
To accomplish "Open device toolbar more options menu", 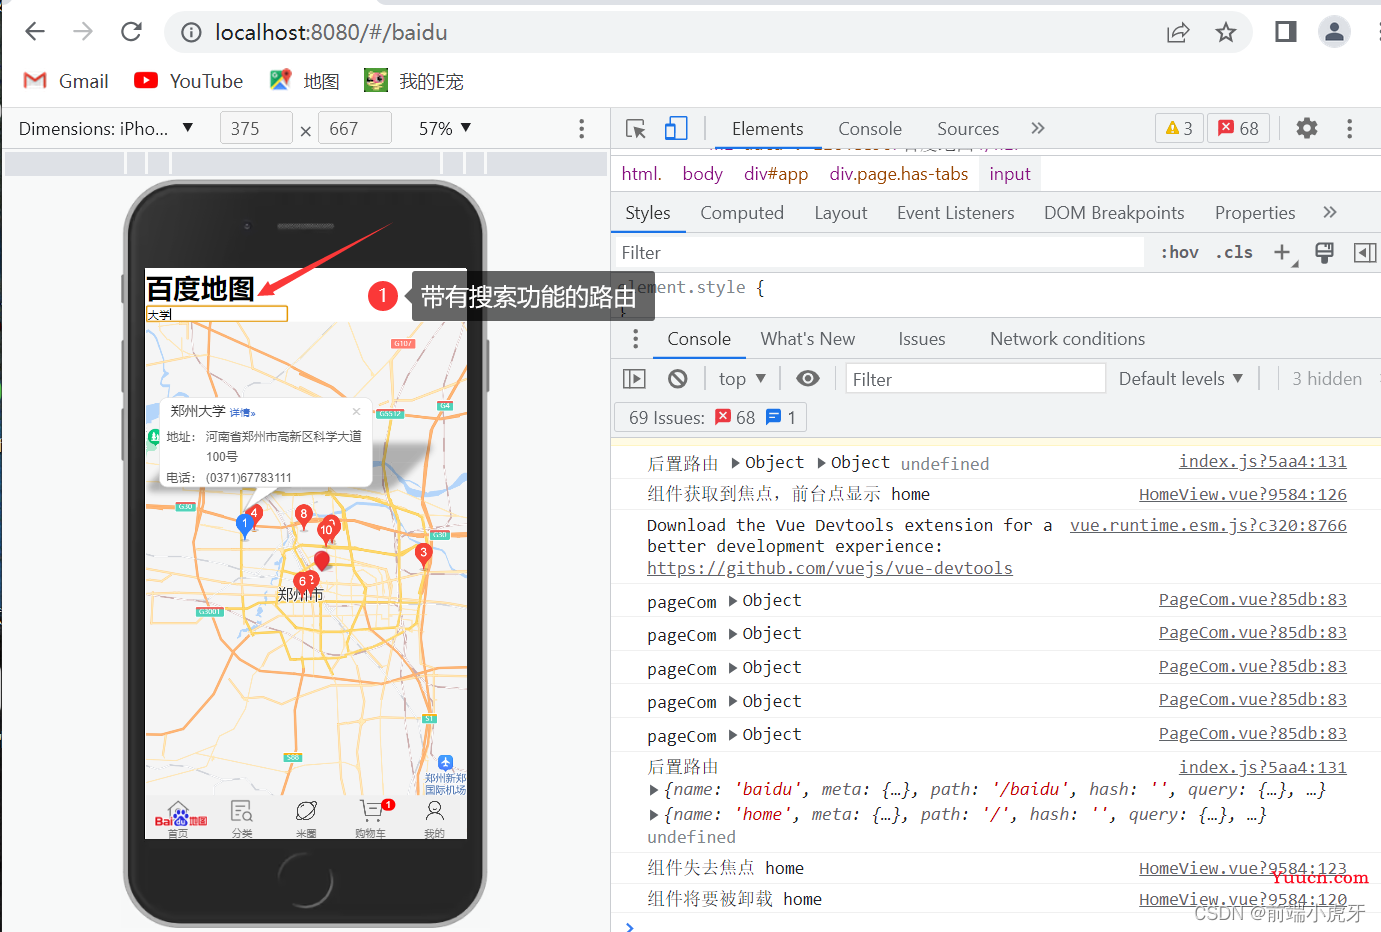I will click(581, 128).
